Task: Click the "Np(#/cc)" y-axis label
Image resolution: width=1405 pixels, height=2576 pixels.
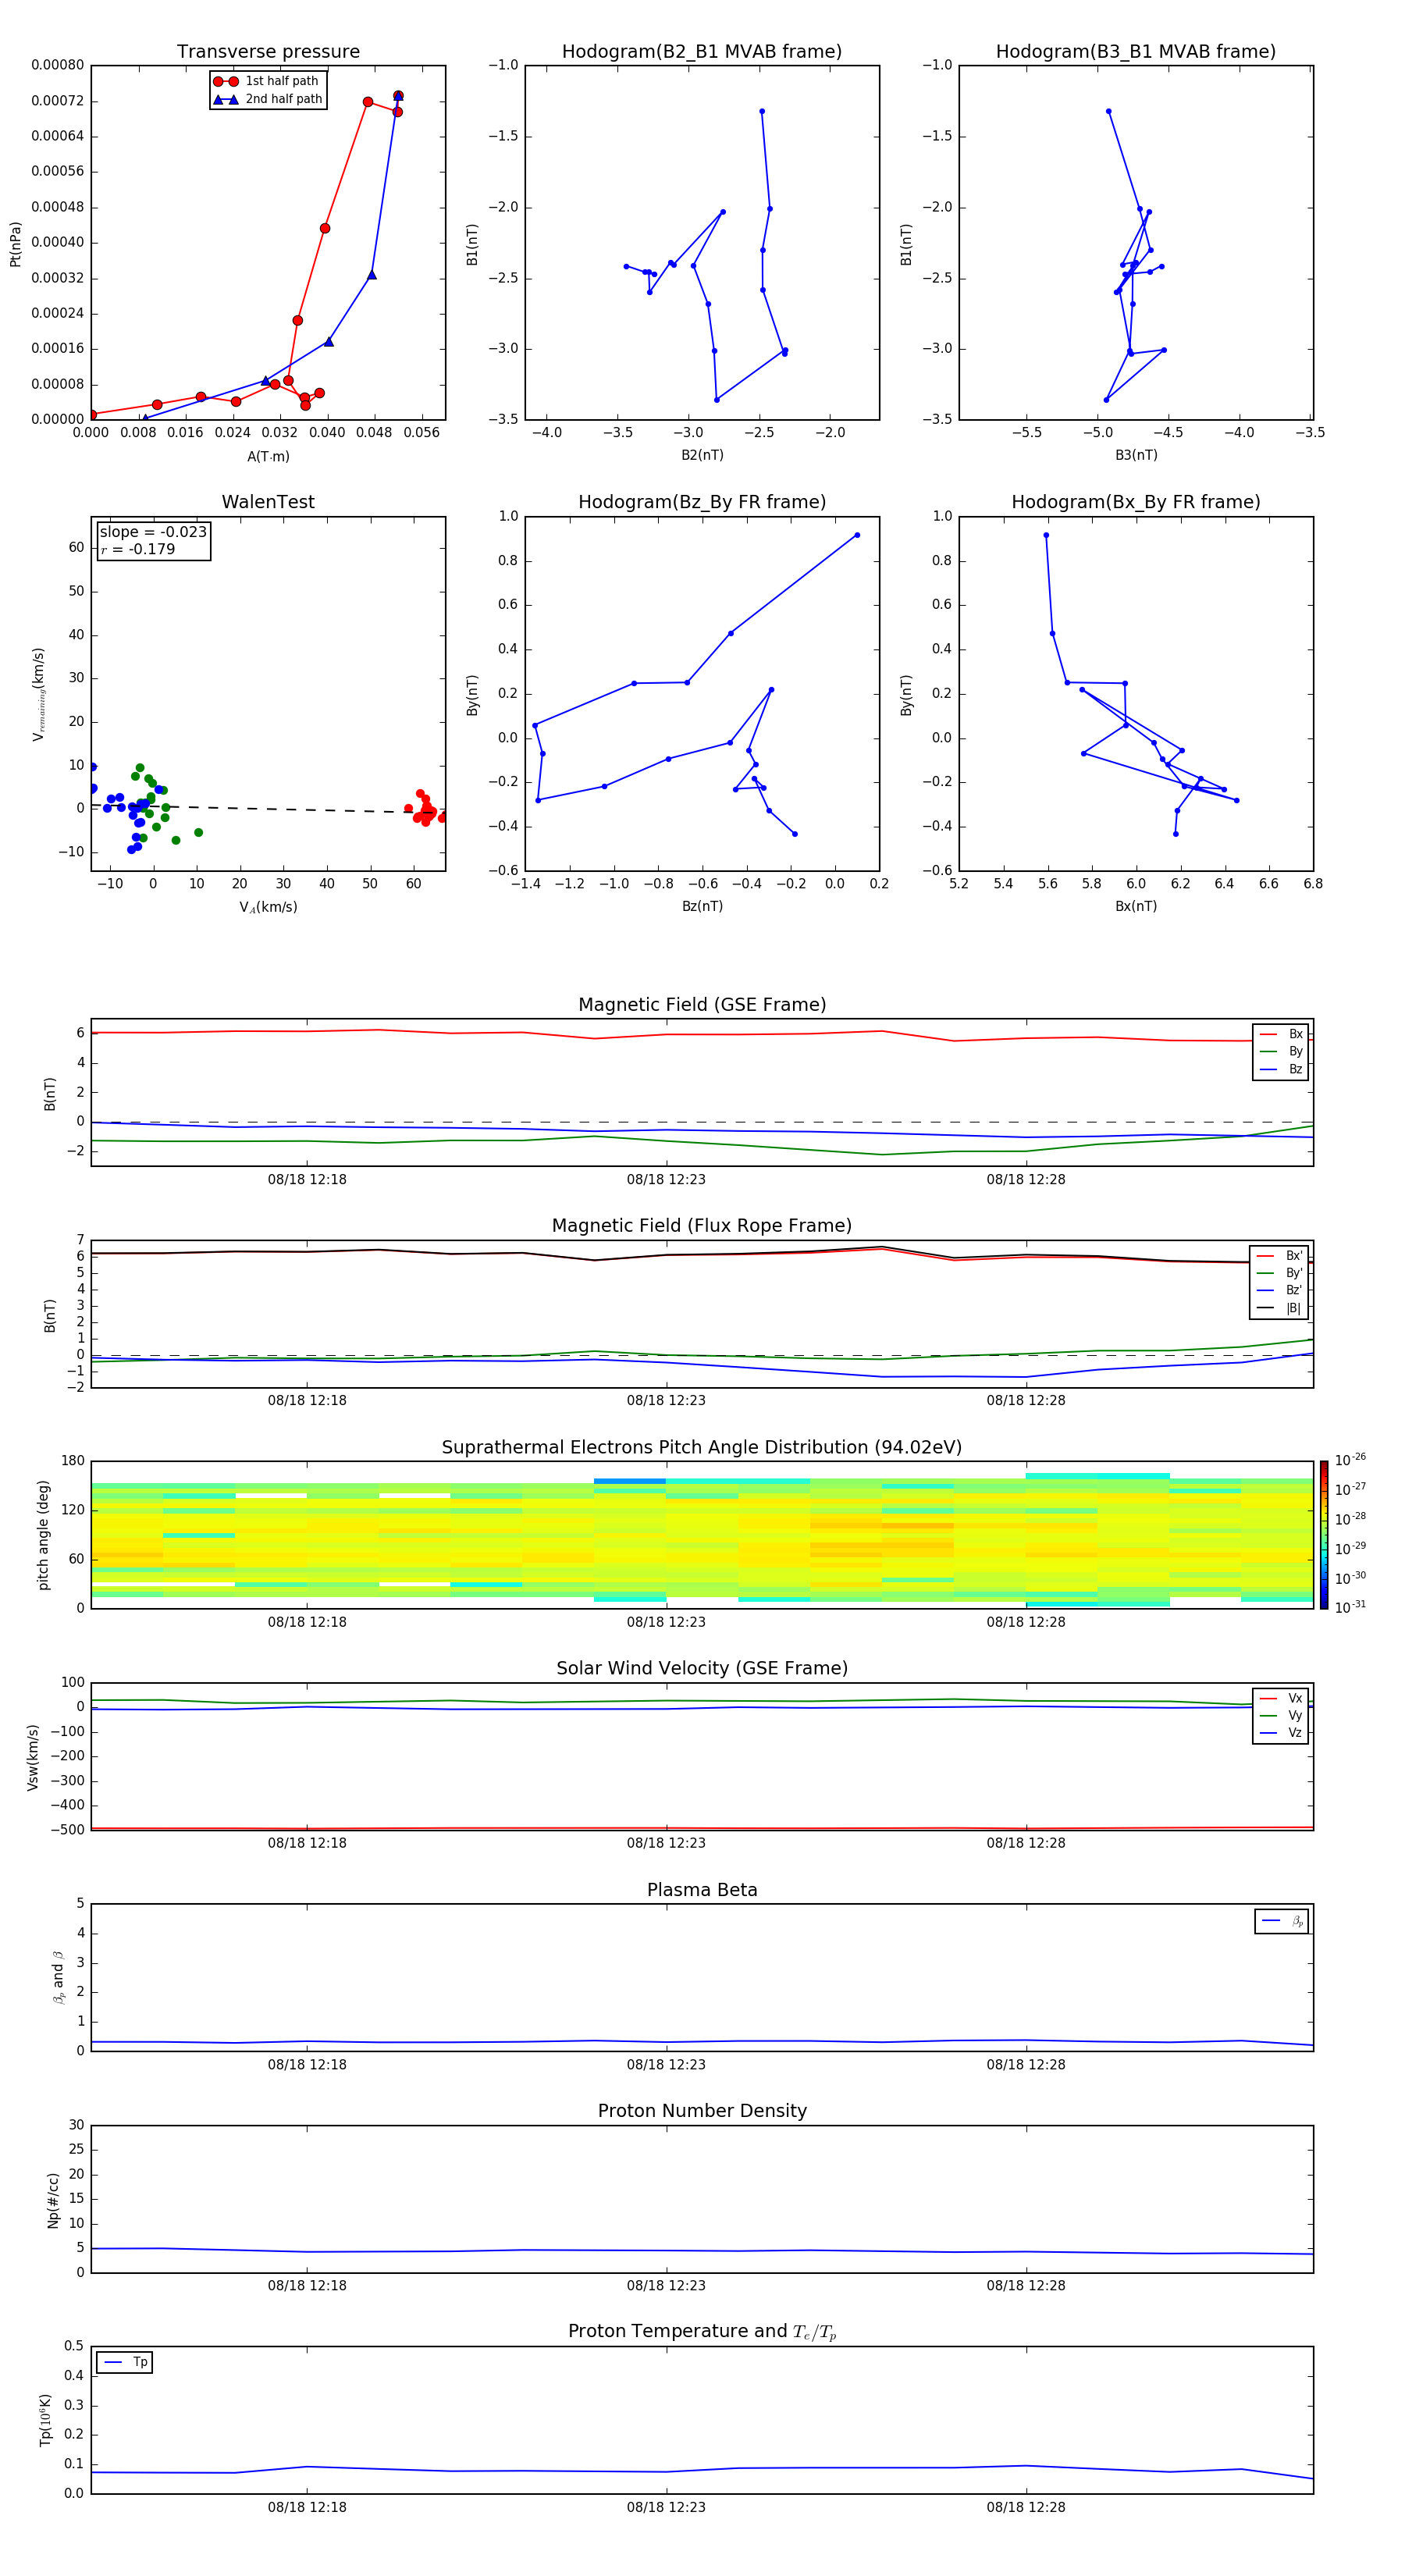Action: 53,2200
